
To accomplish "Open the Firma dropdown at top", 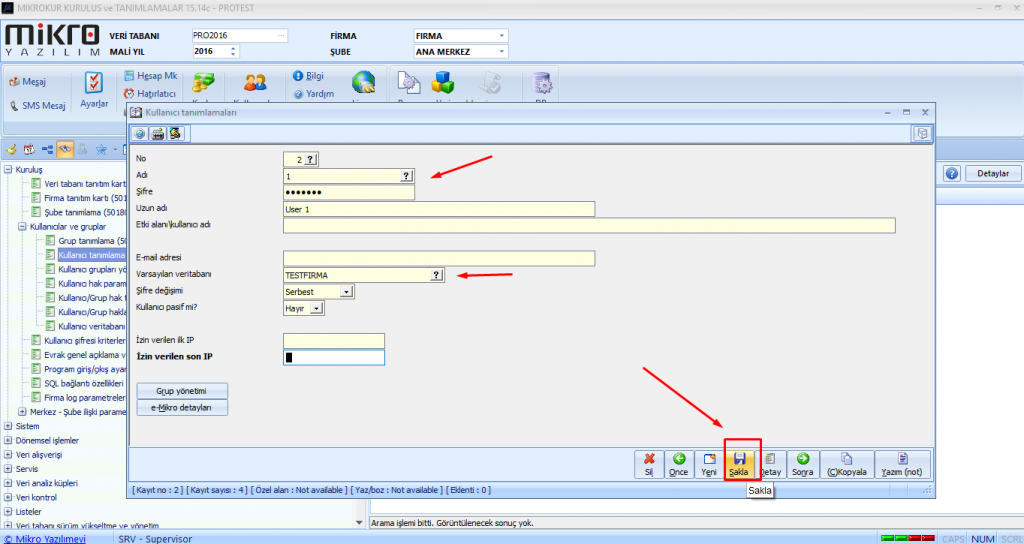I will click(x=501, y=36).
